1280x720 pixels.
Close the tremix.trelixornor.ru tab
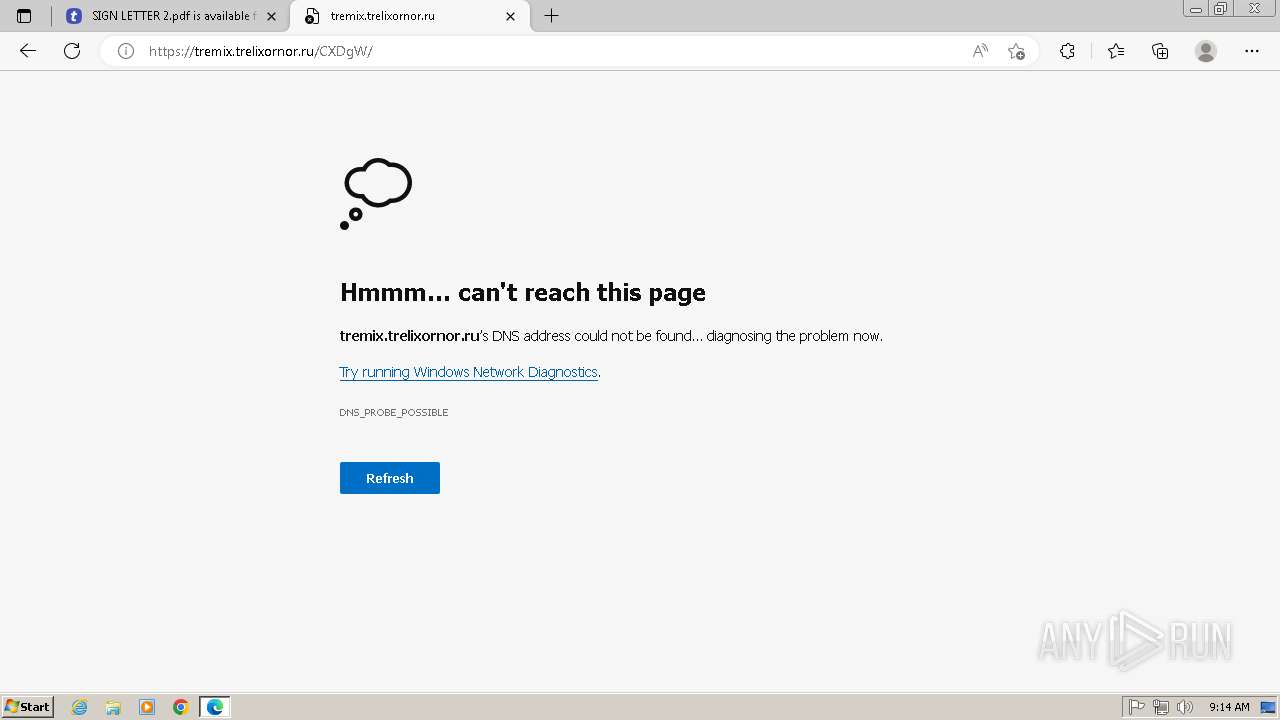coord(511,16)
